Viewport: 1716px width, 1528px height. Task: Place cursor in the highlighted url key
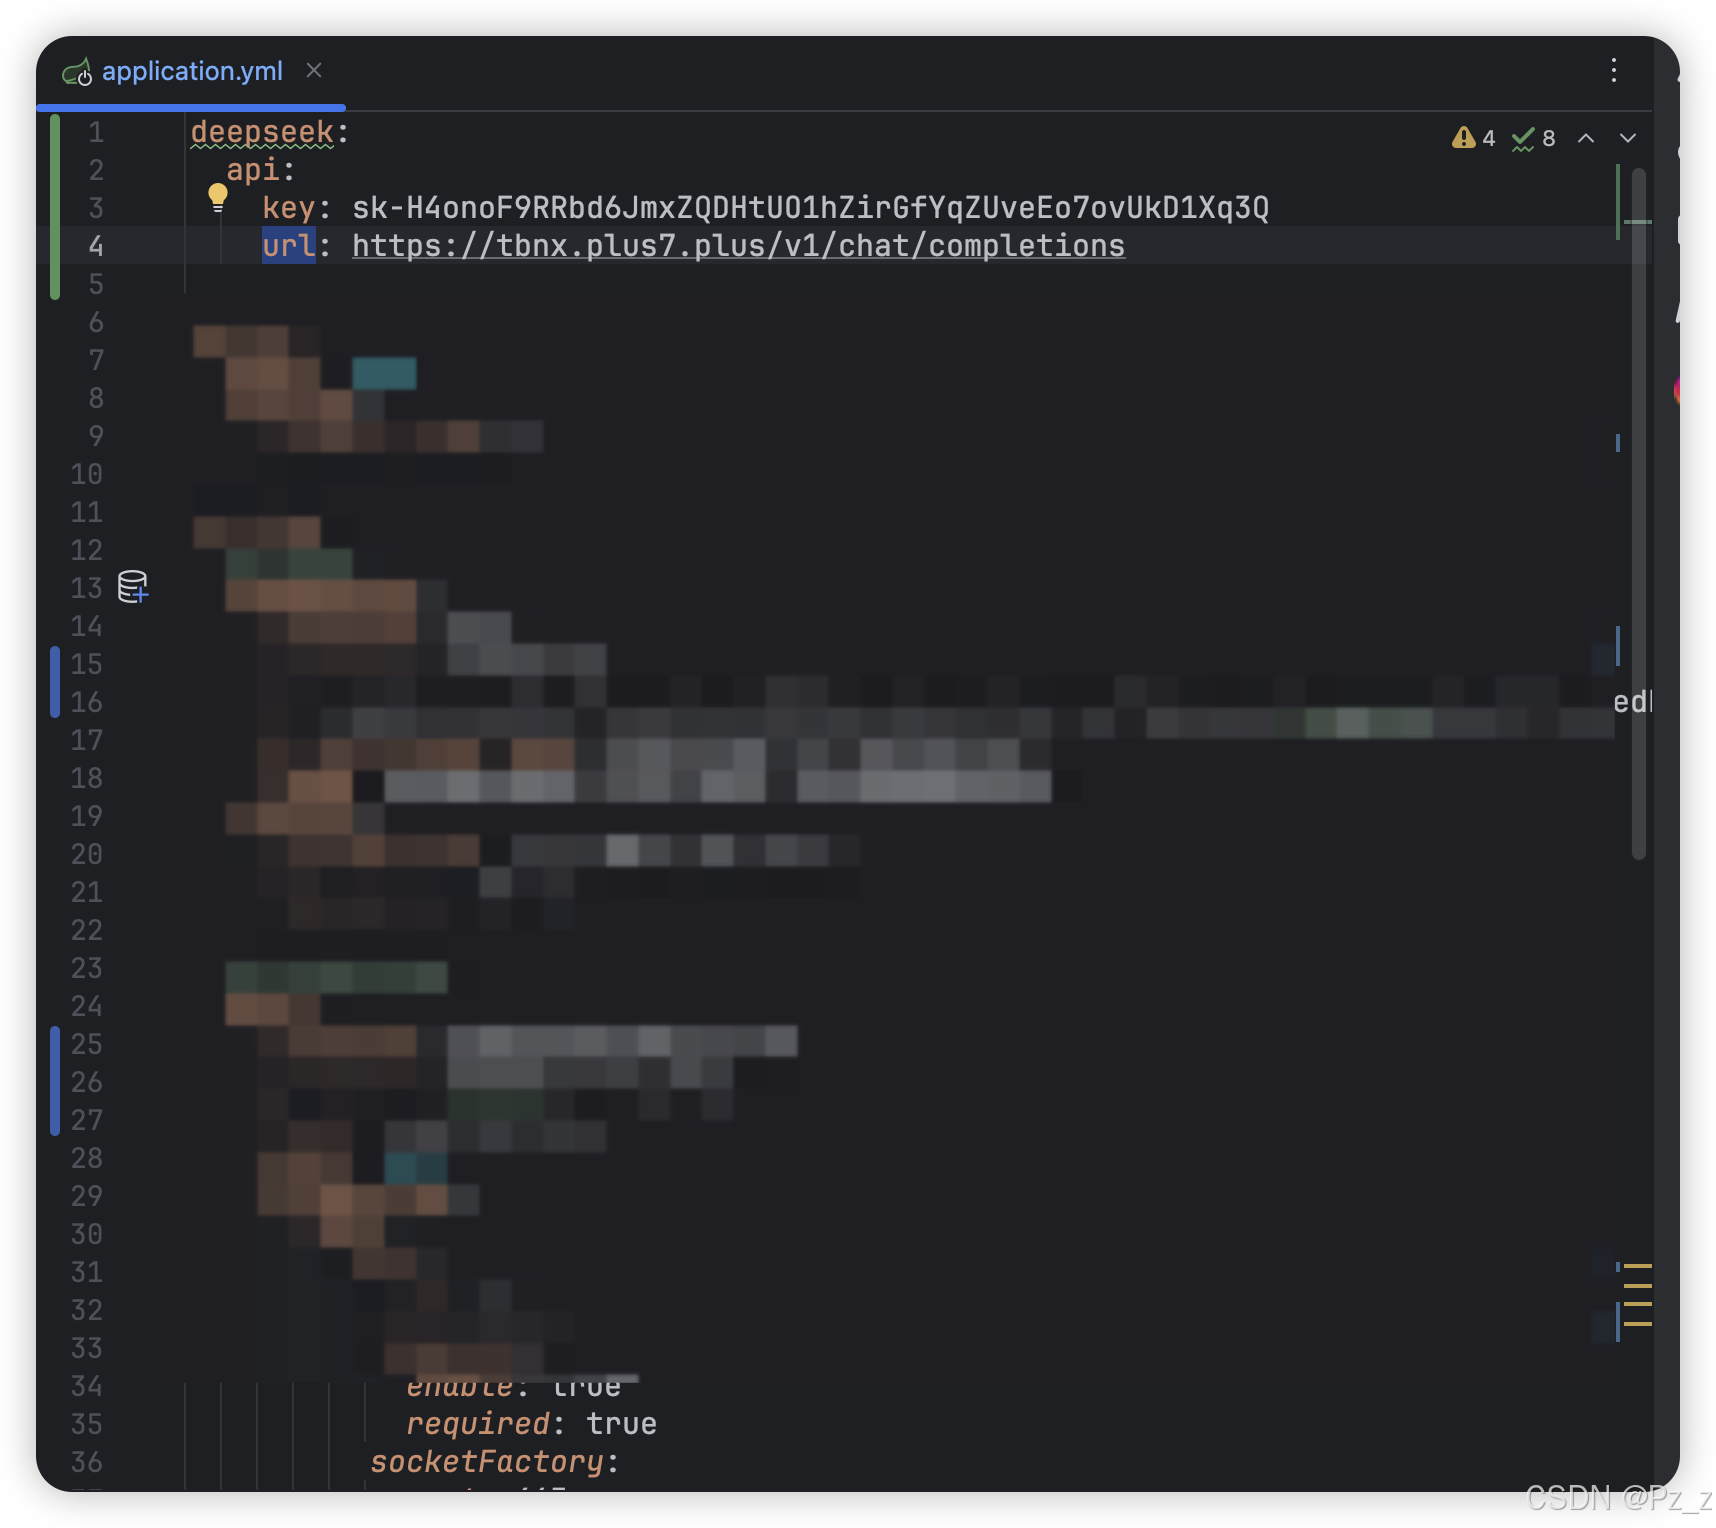point(289,245)
